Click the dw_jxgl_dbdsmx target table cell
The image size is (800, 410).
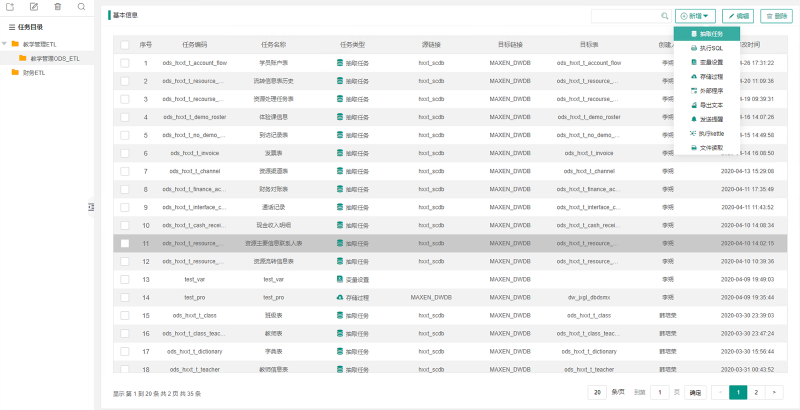click(x=589, y=297)
